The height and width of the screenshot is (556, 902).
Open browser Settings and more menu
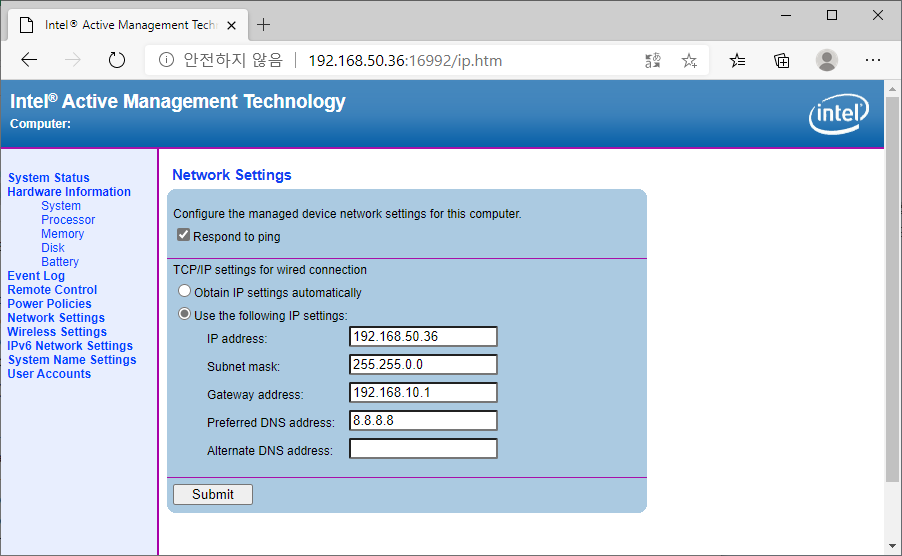tap(873, 60)
